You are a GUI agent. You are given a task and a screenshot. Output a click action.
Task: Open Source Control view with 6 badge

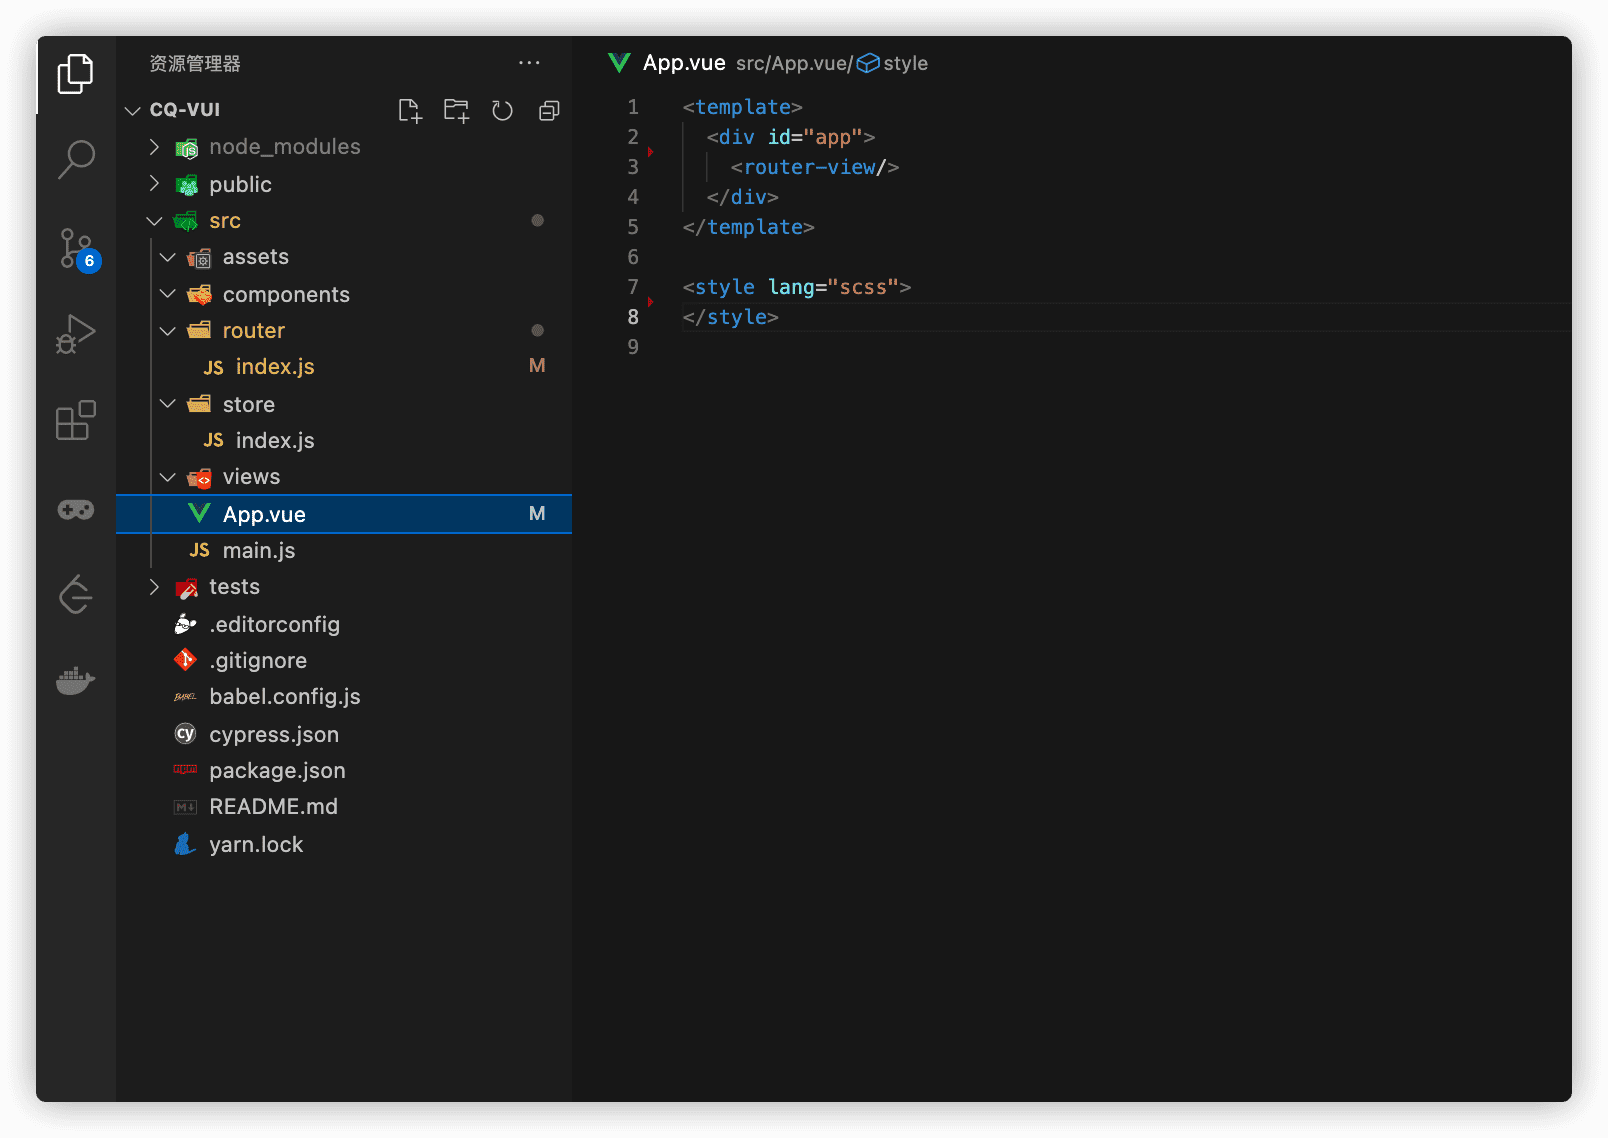76,248
